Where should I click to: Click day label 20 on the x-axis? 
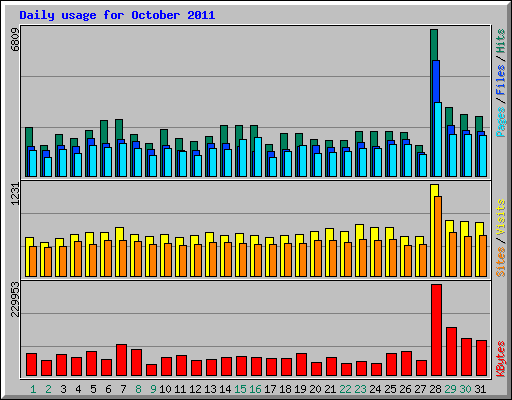pyautogui.click(x=315, y=389)
